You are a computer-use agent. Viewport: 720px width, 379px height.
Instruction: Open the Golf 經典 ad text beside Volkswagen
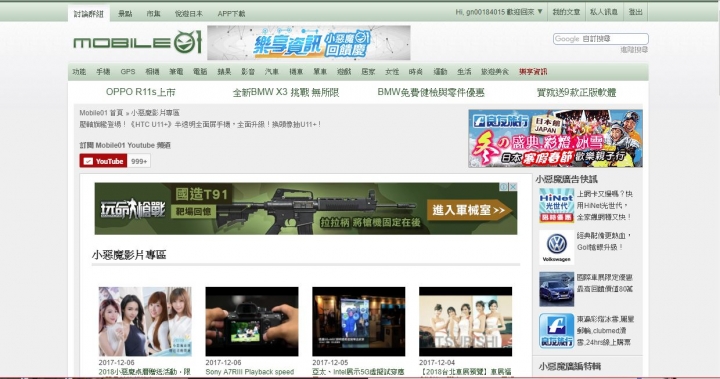pos(604,241)
